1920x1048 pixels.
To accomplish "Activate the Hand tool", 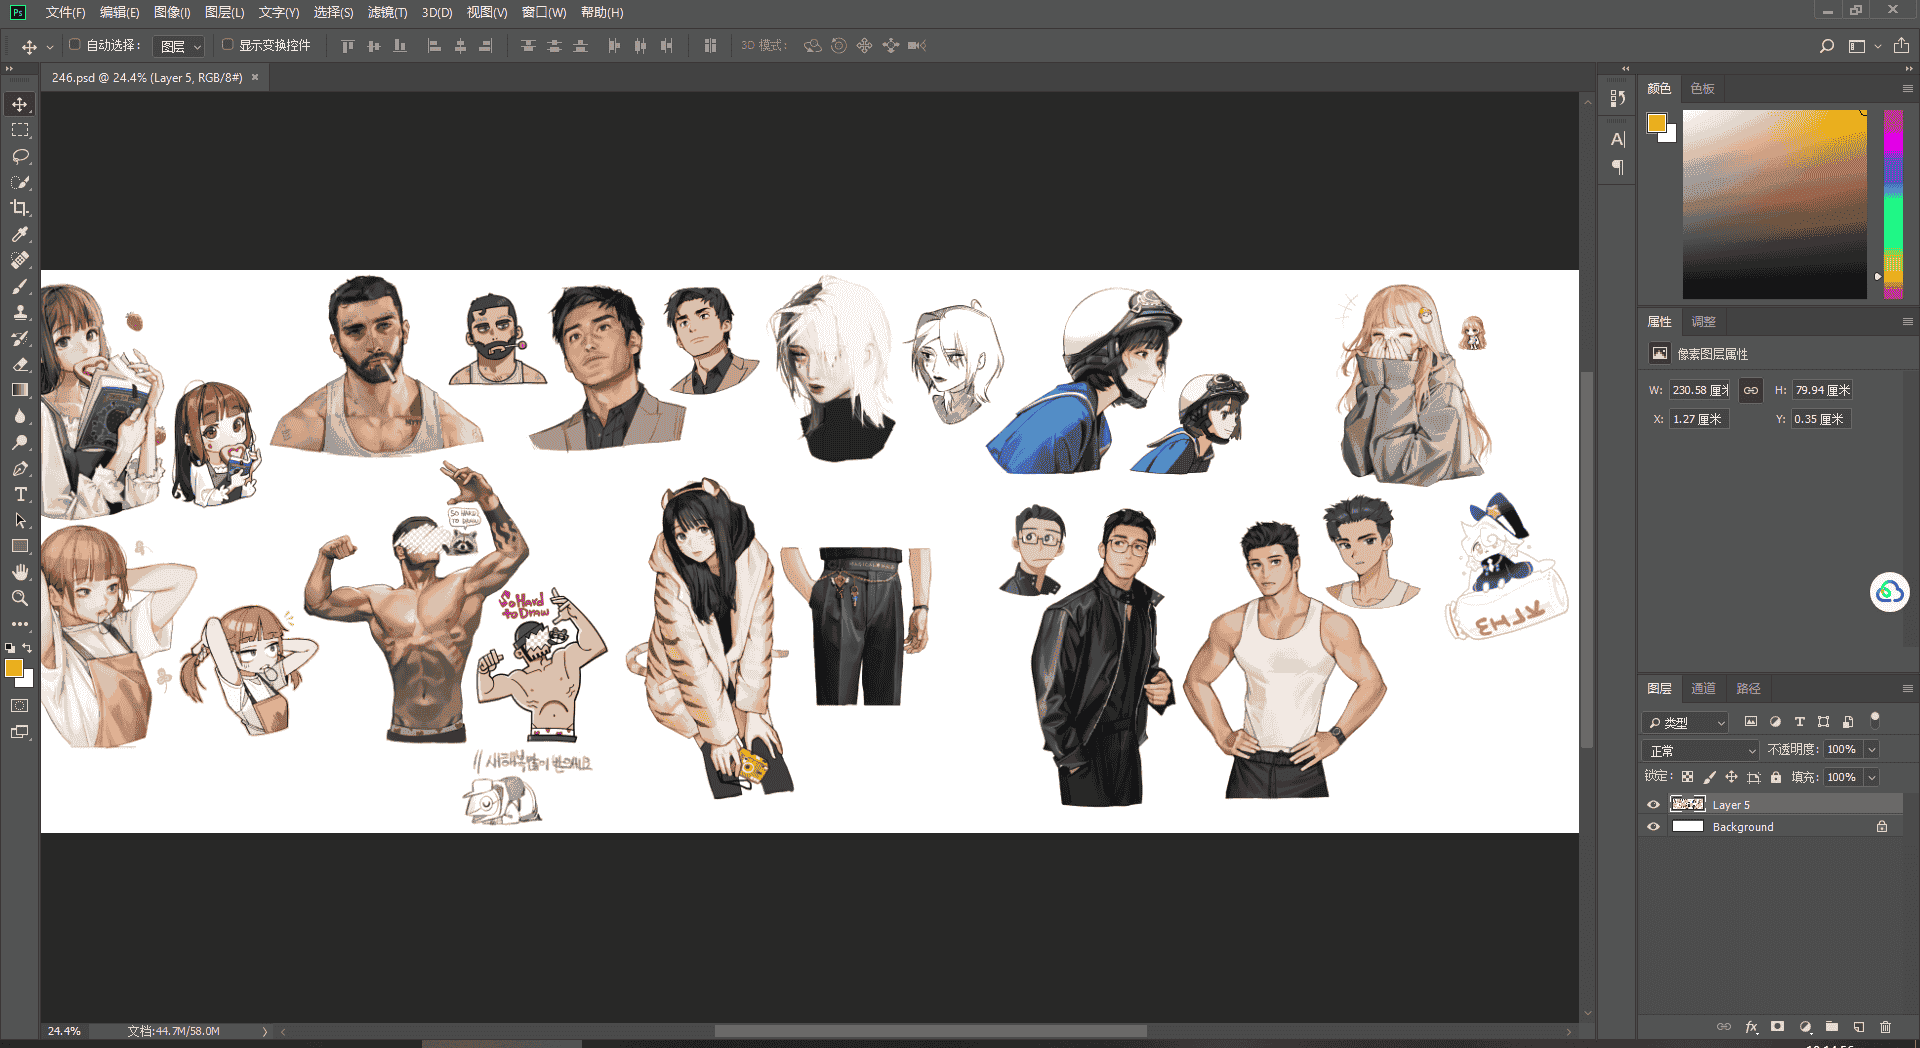I will (20, 572).
